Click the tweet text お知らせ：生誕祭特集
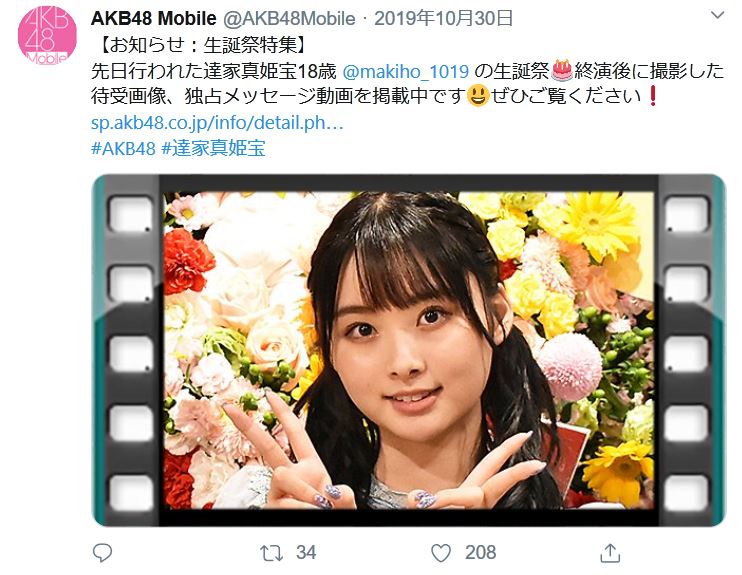 pyautogui.click(x=203, y=45)
